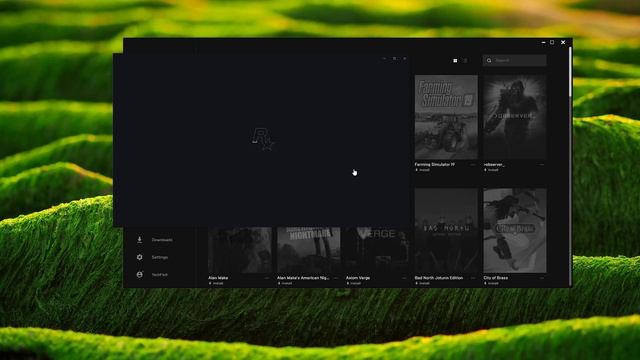Select the 'Bad North Jotunn Edition' title
Screen dimensions: 640x360
click(x=439, y=278)
